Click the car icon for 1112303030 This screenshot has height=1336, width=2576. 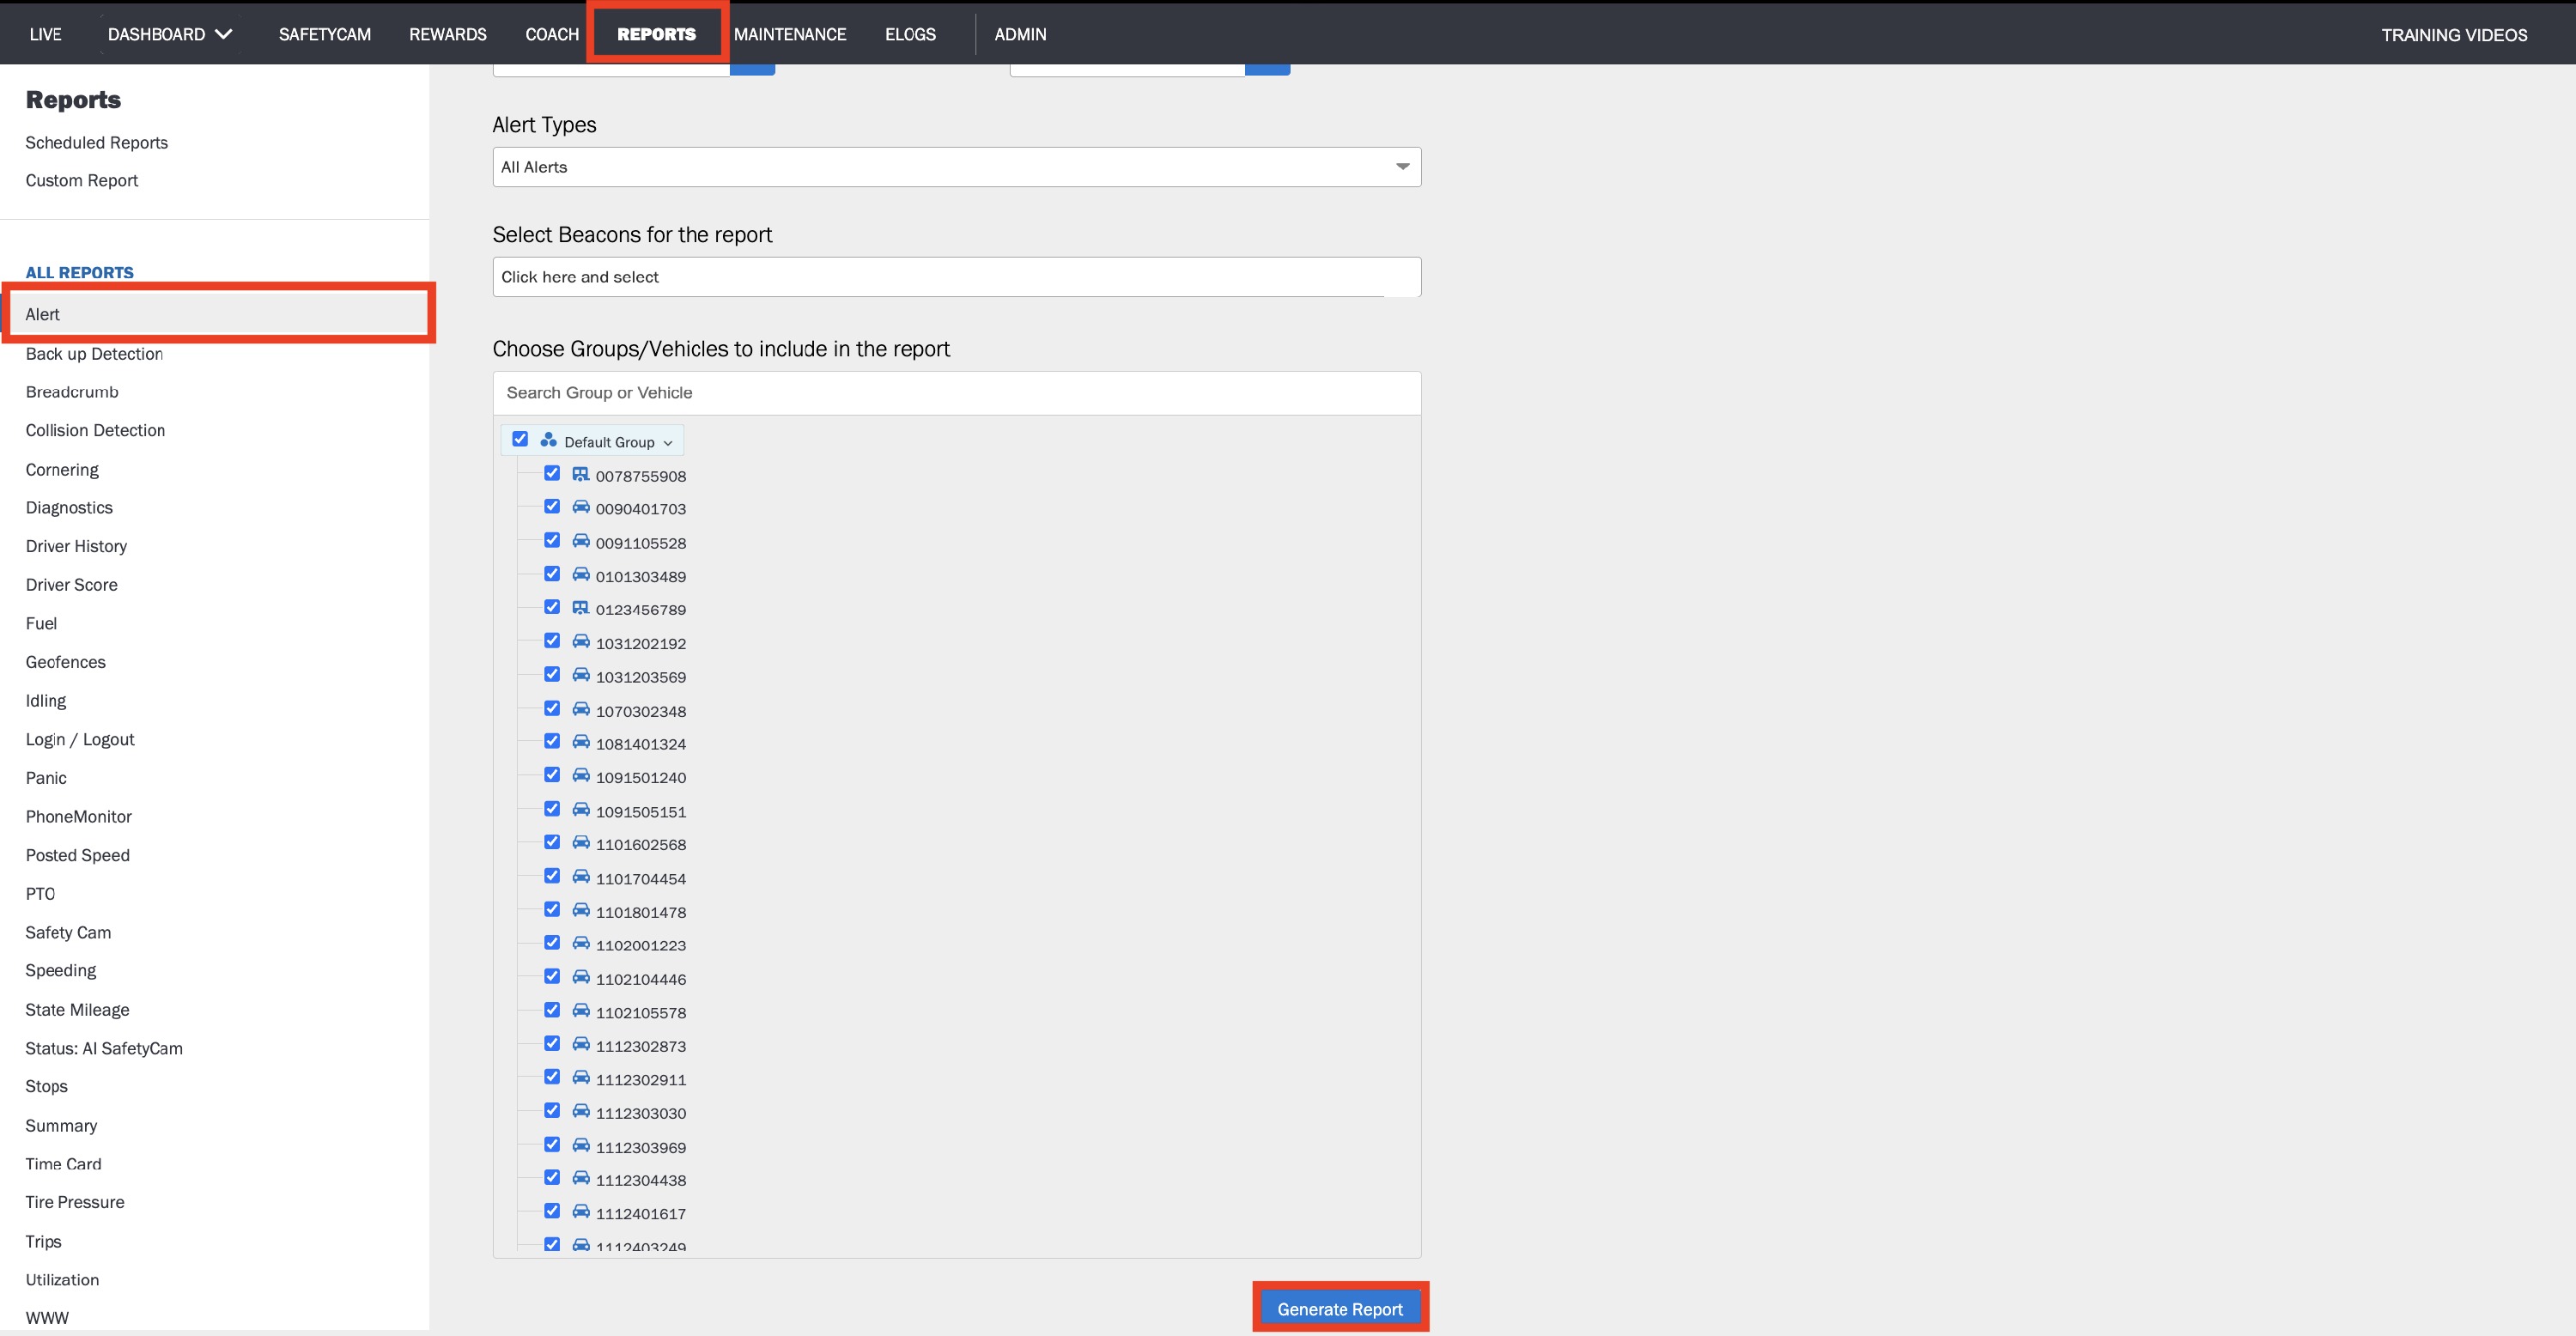click(580, 1111)
